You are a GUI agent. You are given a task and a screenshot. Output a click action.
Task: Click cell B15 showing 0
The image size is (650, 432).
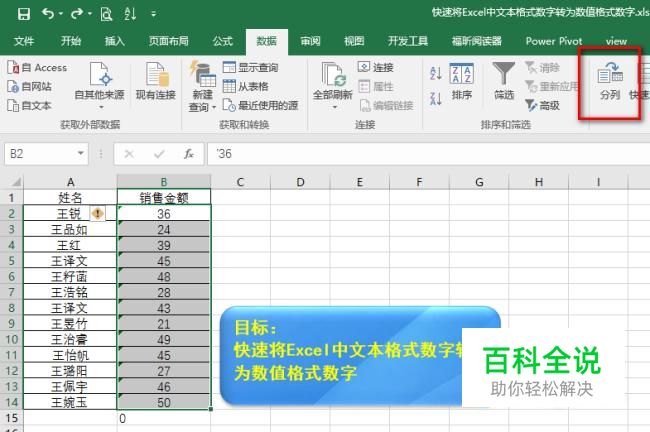164,418
